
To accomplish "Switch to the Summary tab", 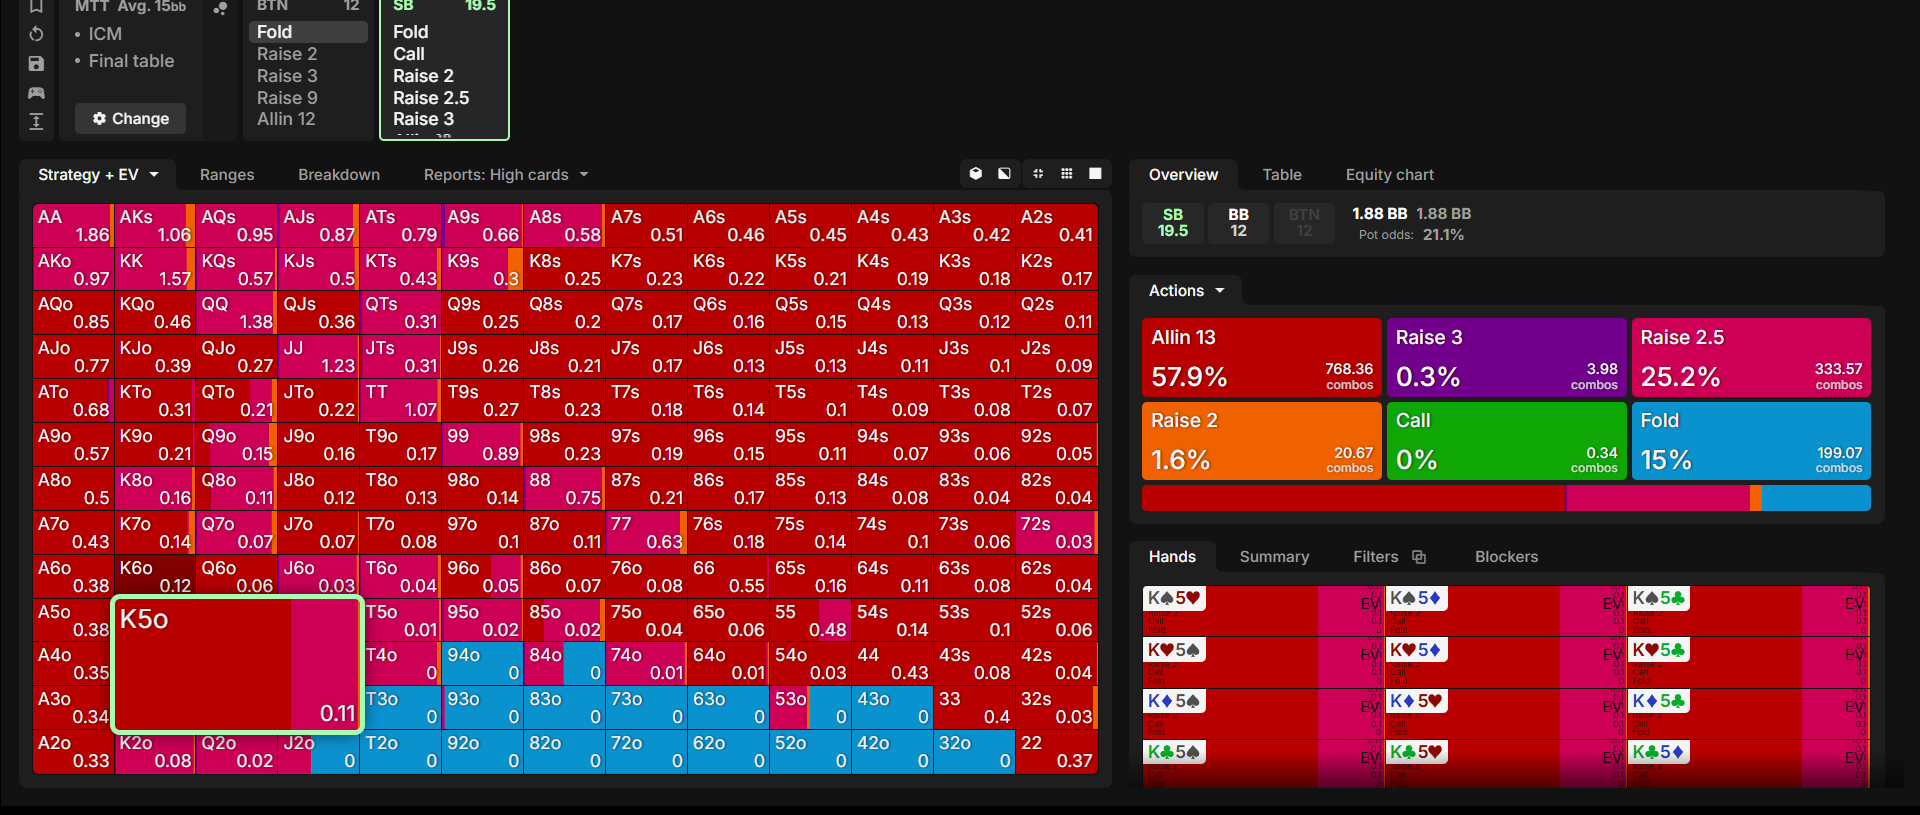I will coord(1274,557).
